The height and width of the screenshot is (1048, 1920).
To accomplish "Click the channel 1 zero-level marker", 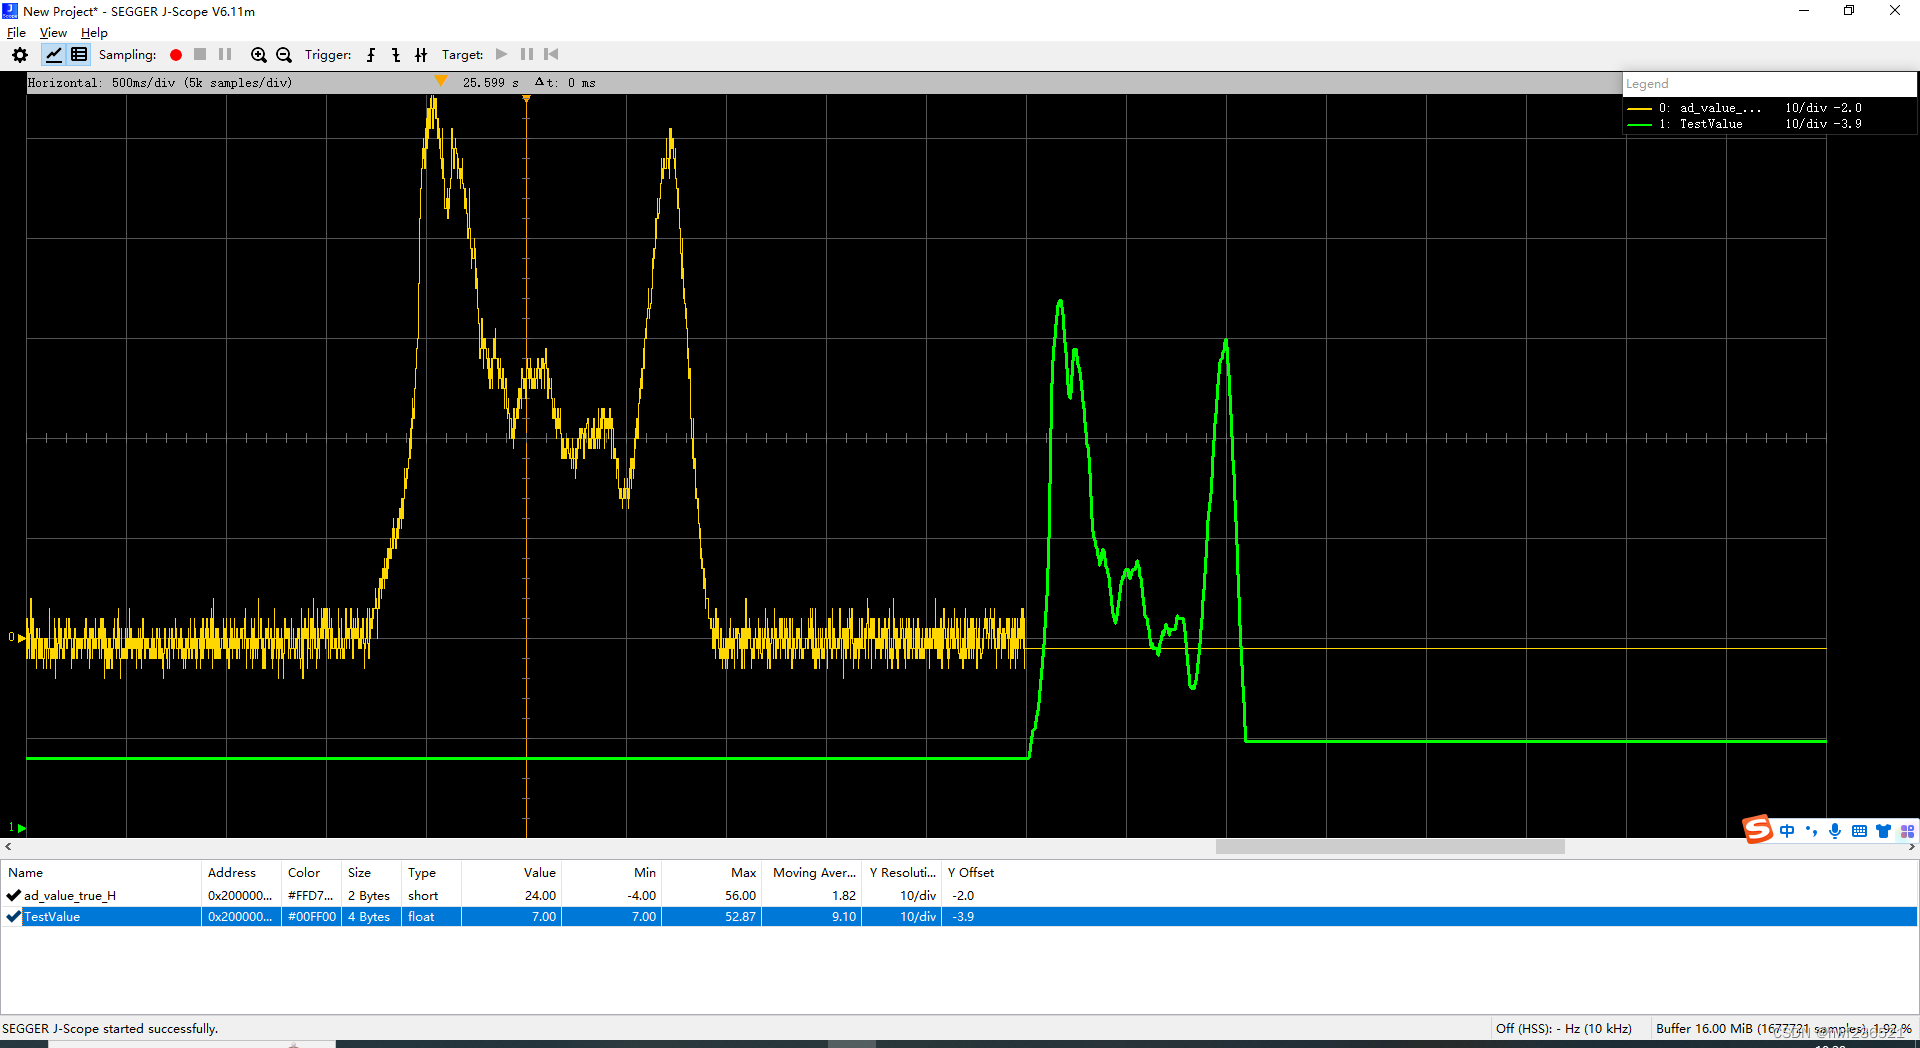I will point(17,827).
